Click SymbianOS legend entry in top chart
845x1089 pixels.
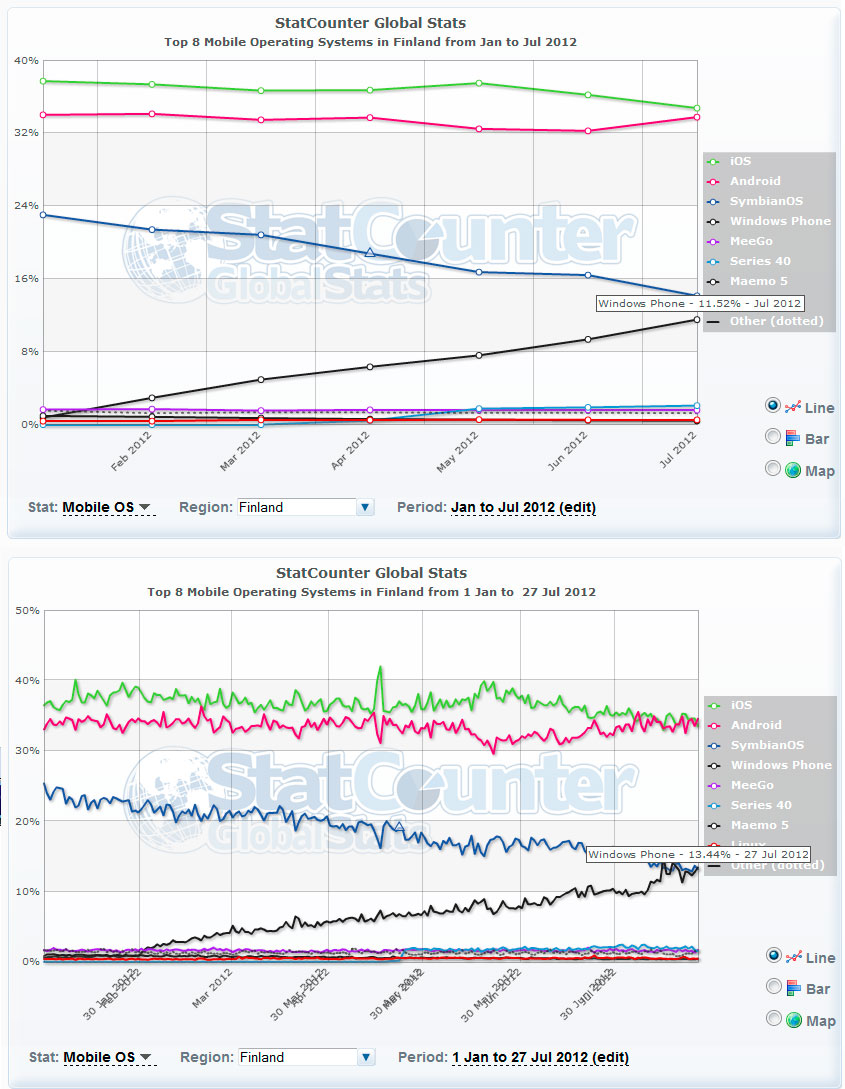755,201
